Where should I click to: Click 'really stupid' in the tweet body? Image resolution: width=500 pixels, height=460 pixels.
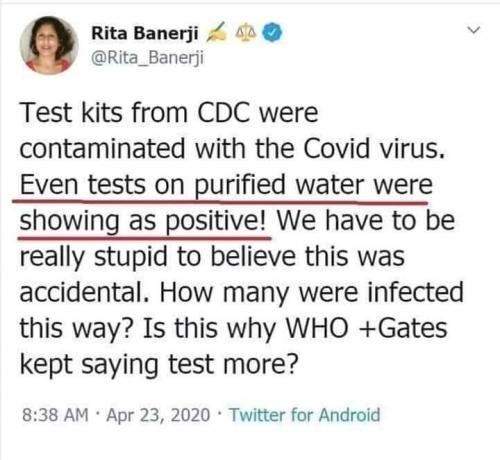pyautogui.click(x=93, y=257)
